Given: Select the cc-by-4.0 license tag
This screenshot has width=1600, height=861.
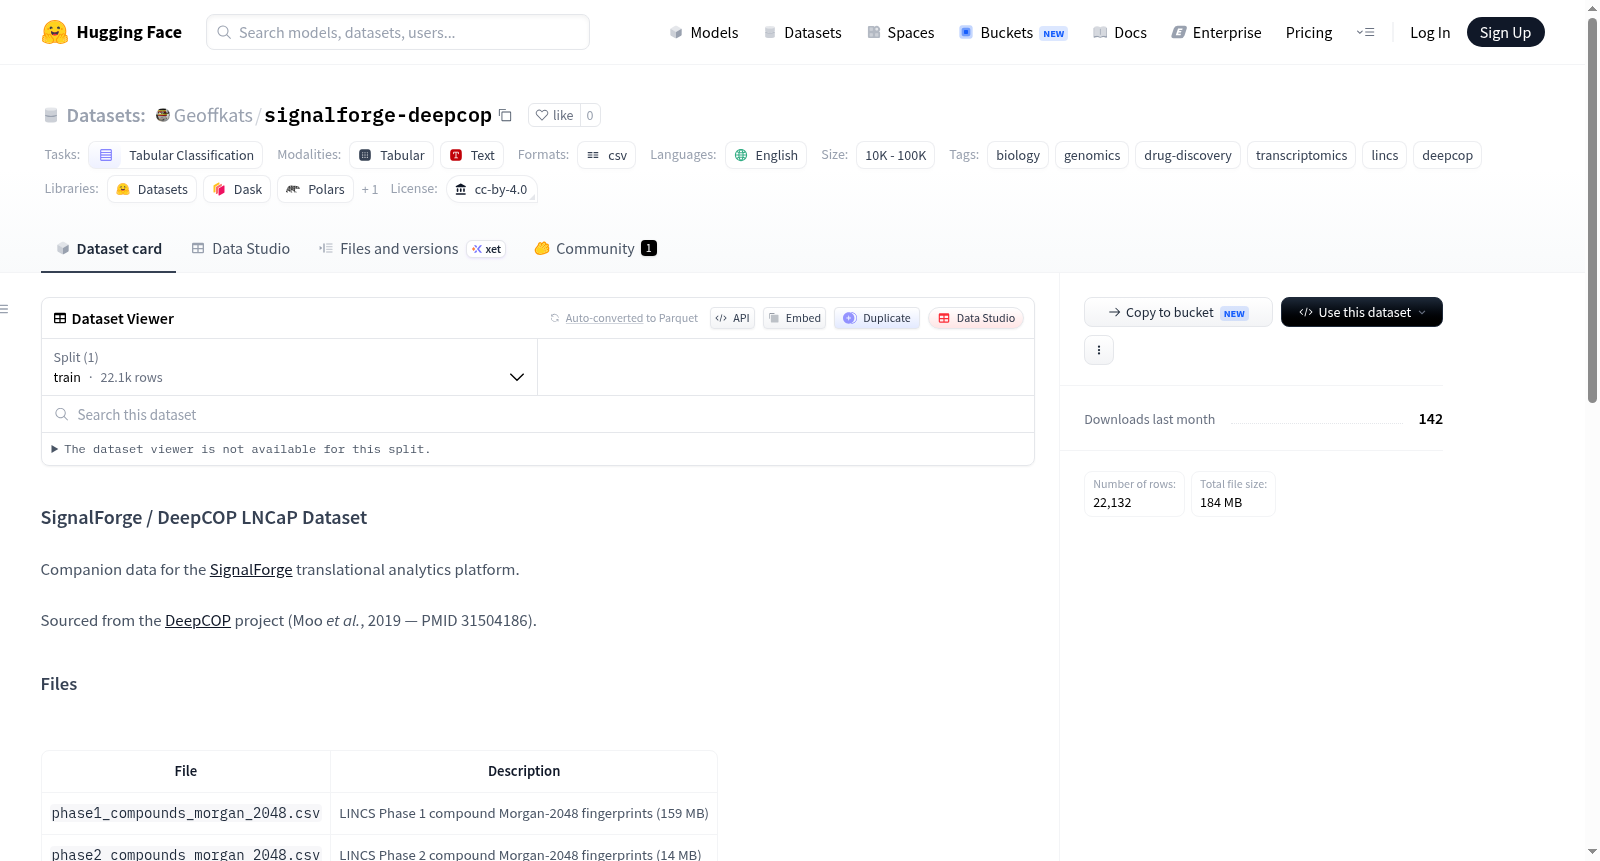Looking at the screenshot, I should pyautogui.click(x=491, y=189).
